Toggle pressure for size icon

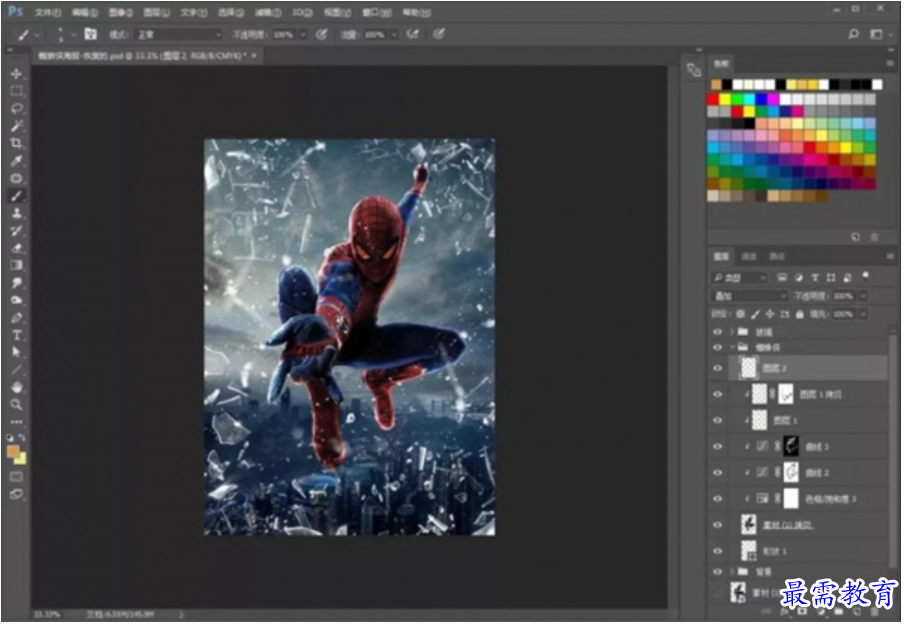[x=439, y=35]
